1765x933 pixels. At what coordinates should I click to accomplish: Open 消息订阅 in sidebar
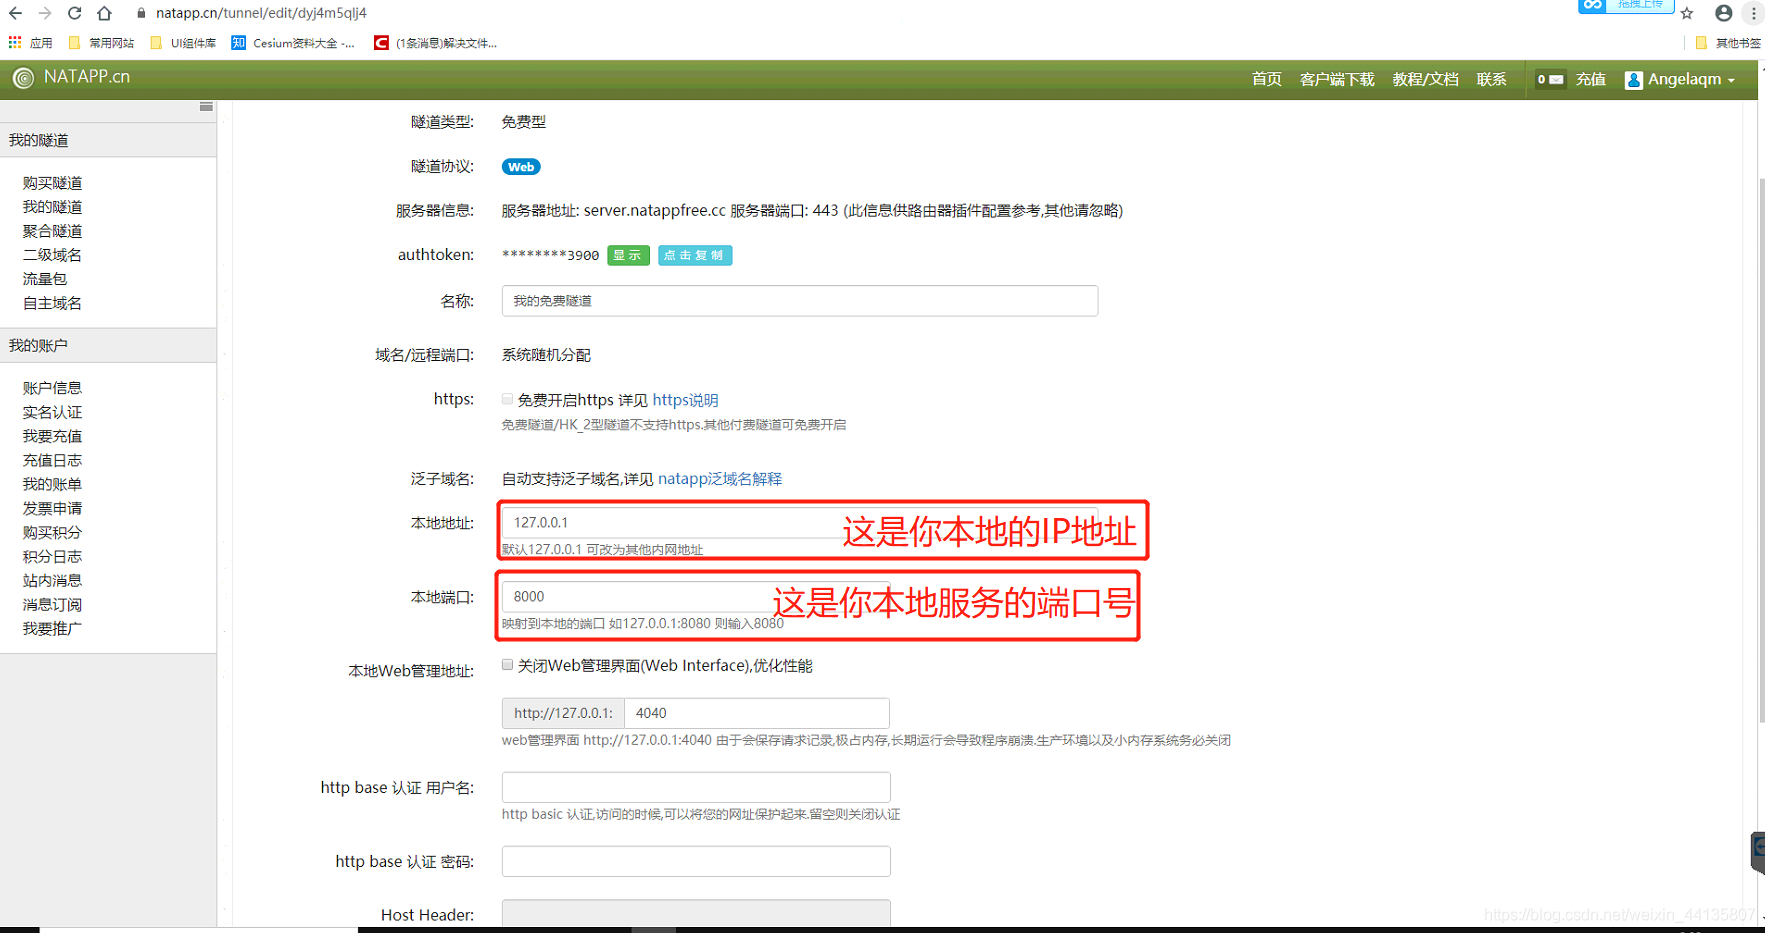coord(52,604)
